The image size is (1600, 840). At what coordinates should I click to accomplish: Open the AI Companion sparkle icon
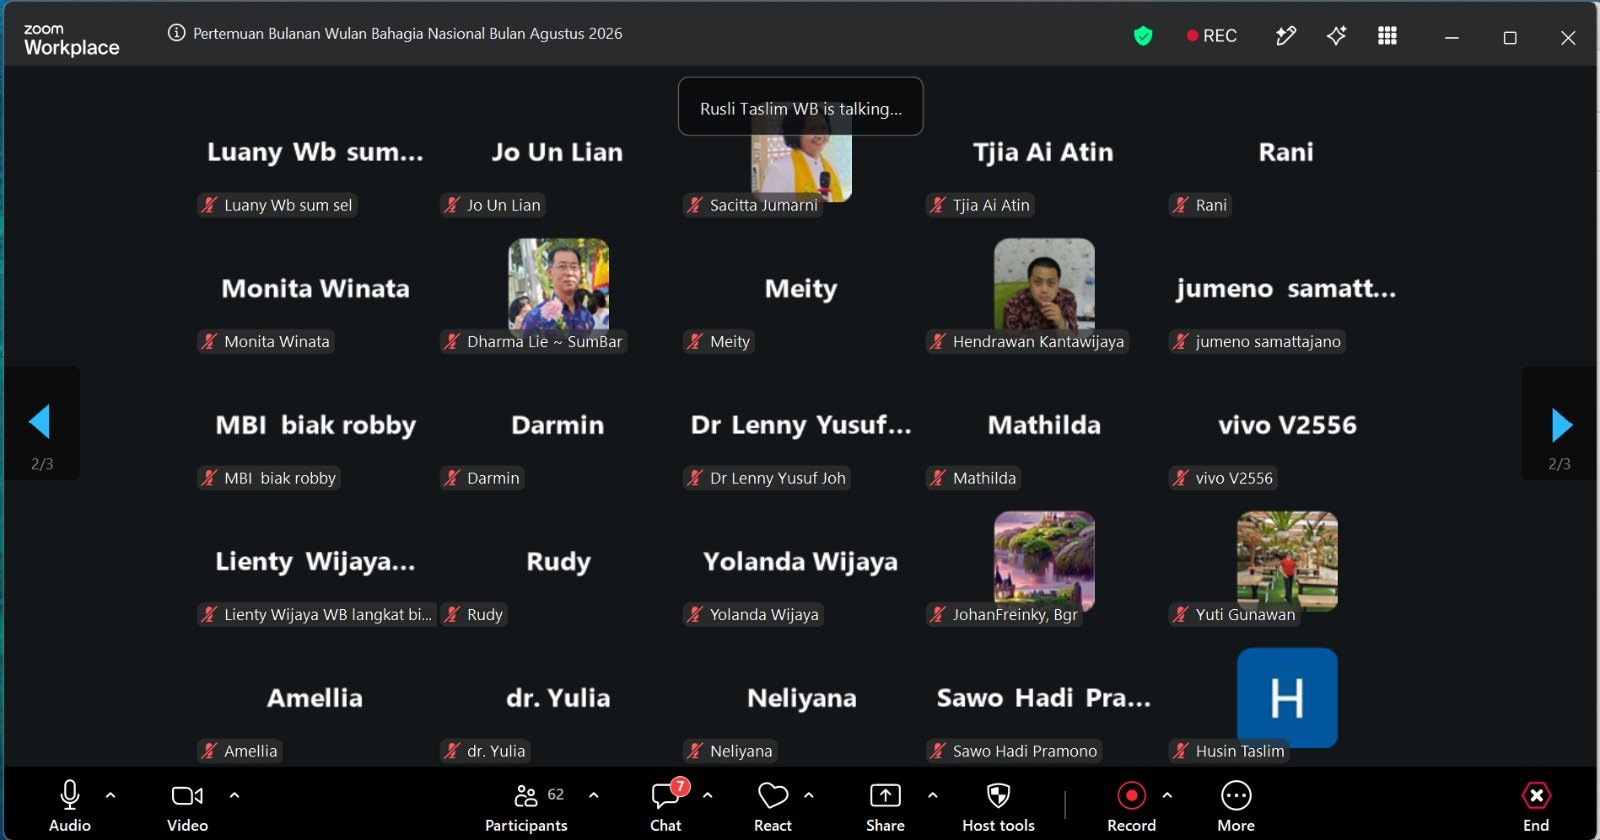click(1336, 36)
